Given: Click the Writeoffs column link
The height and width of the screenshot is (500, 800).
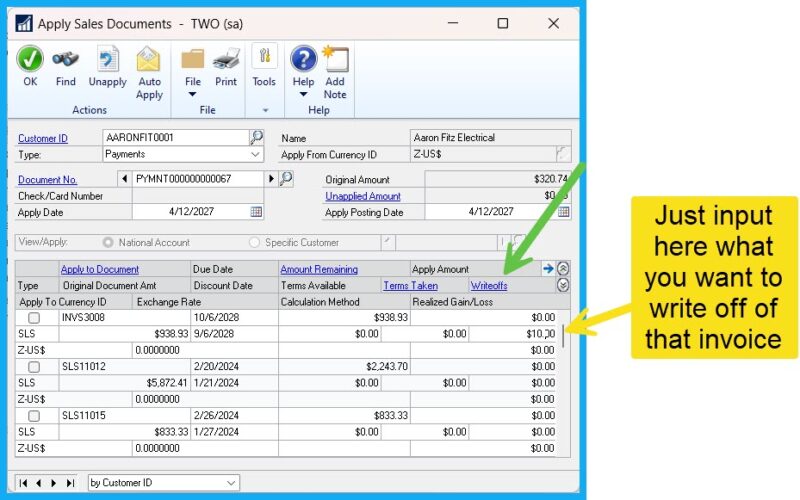Looking at the screenshot, I should tap(489, 285).
